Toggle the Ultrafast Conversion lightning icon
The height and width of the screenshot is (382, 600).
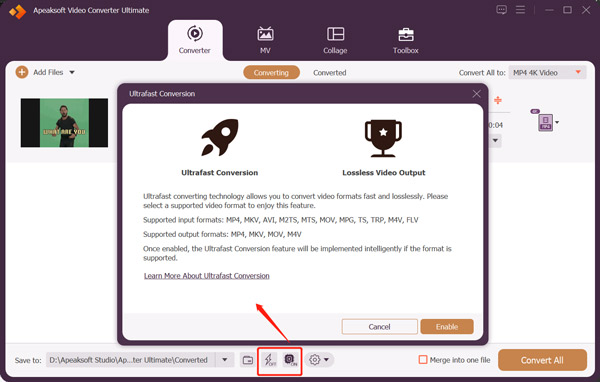pos(270,360)
